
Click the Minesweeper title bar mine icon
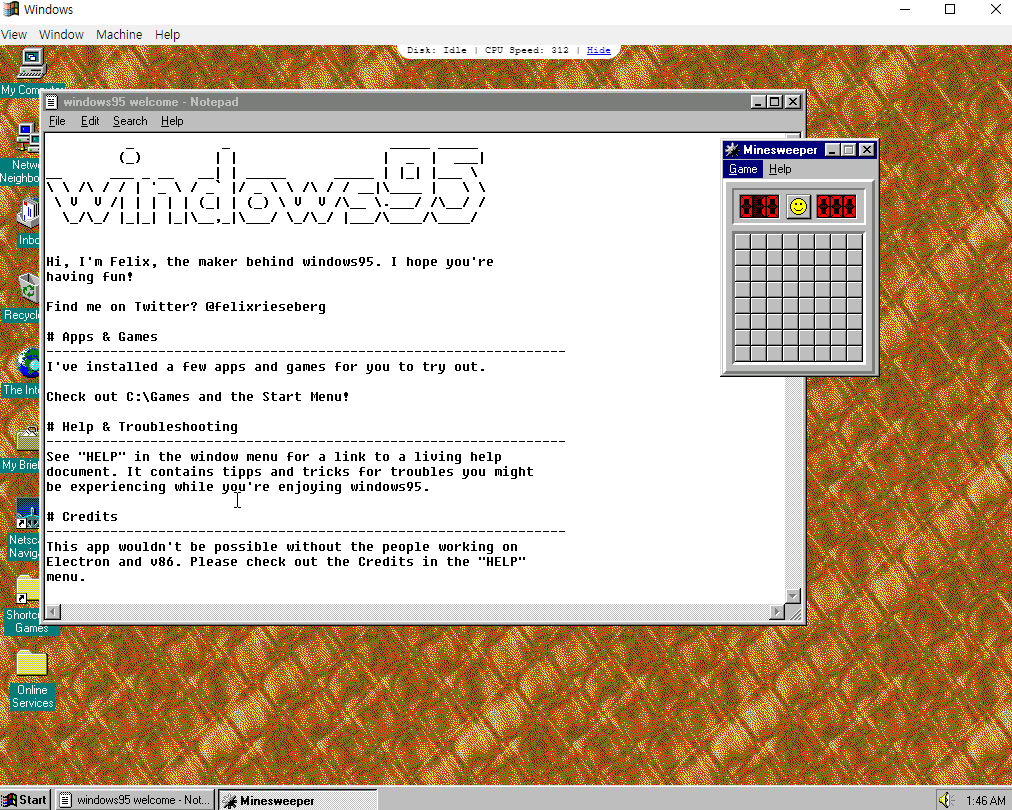[x=732, y=150]
